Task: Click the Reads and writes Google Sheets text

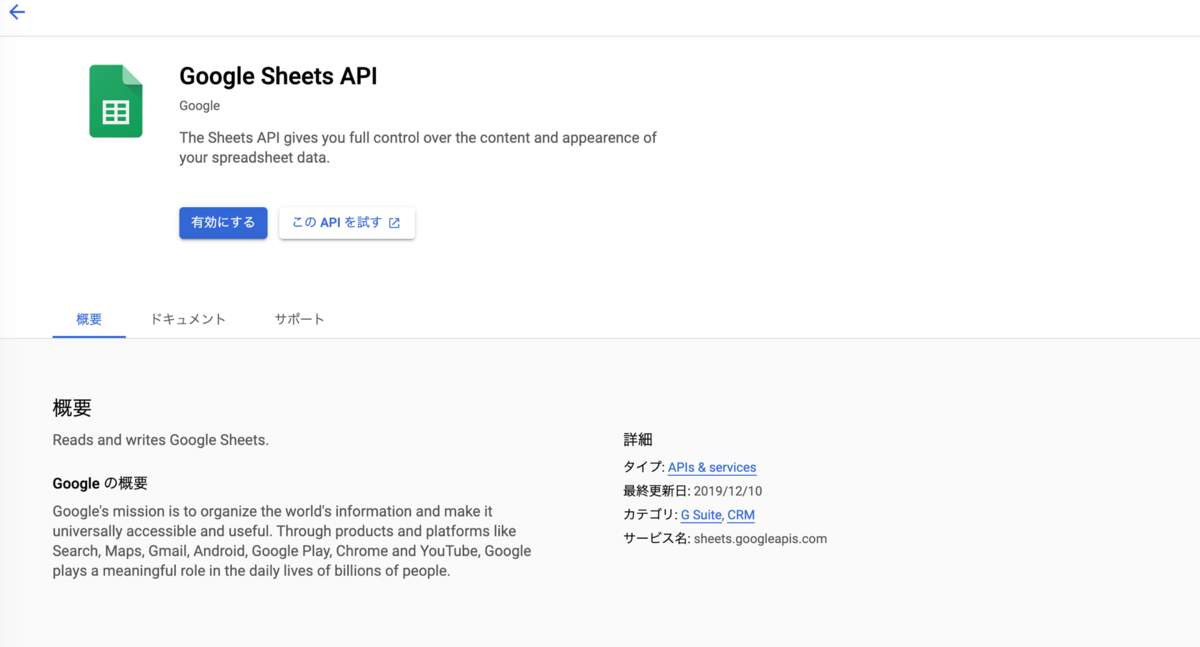Action: 161,440
